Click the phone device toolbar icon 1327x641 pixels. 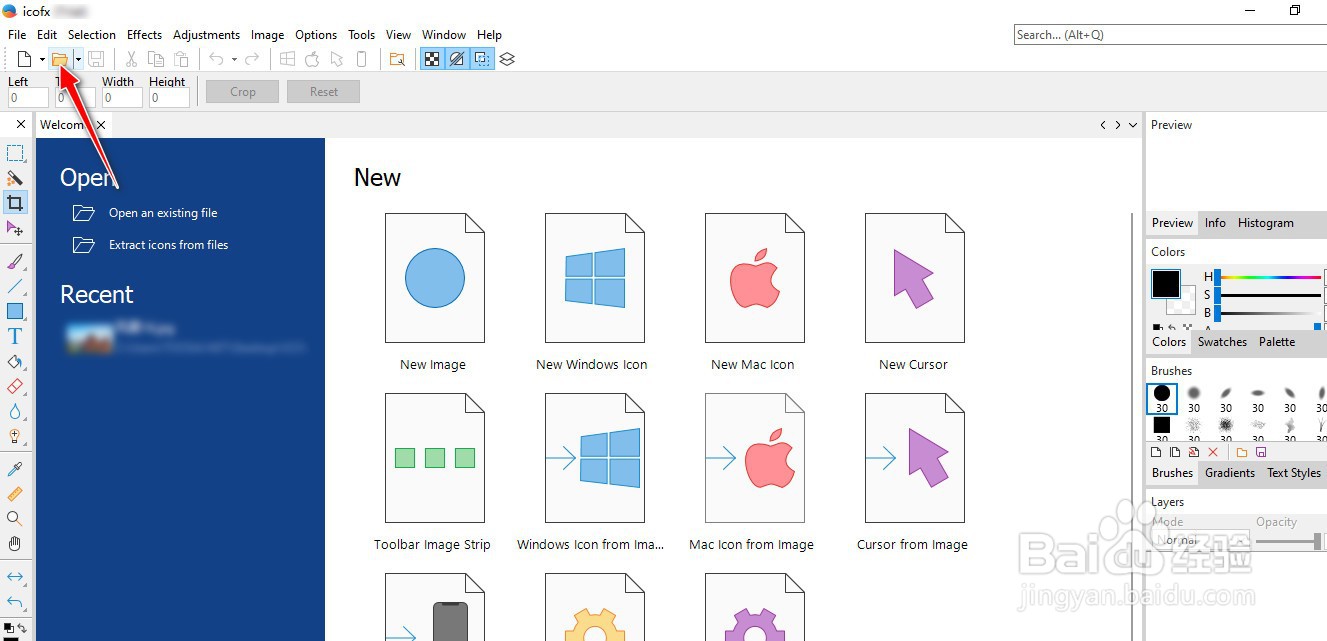point(362,59)
